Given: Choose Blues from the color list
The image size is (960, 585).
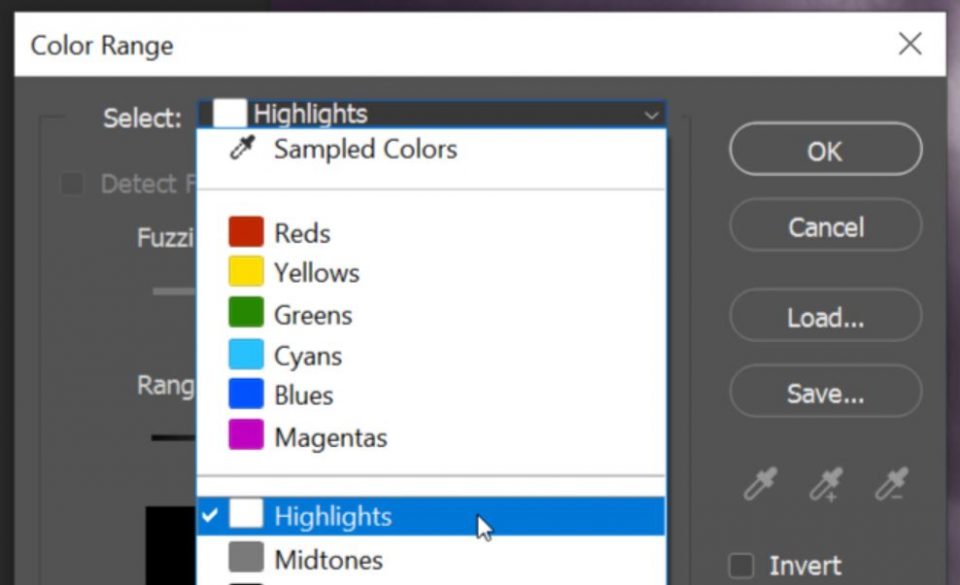Looking at the screenshot, I should click(x=303, y=395).
